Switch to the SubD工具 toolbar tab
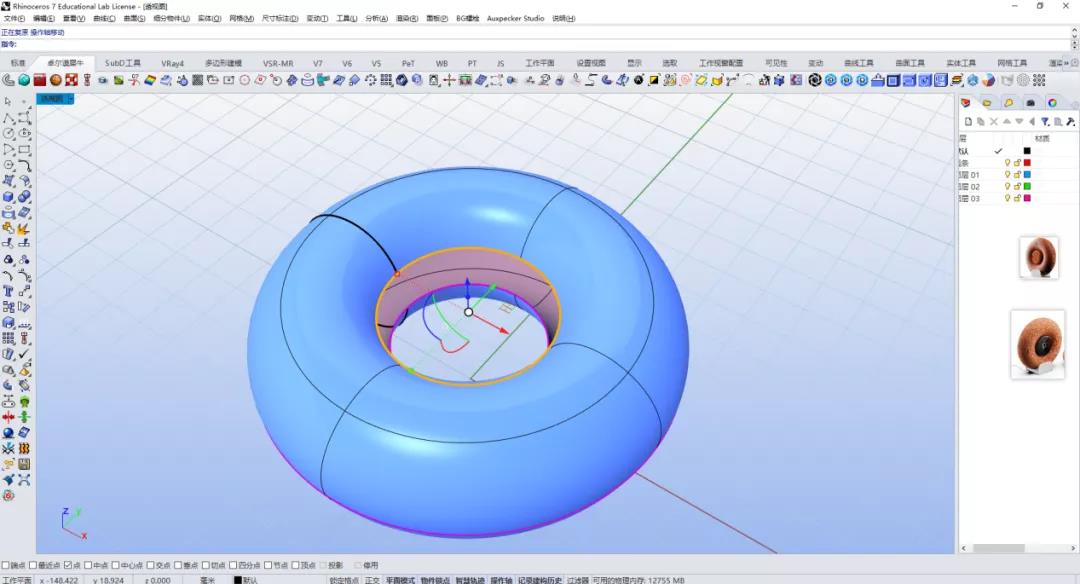The image size is (1080, 584). [123, 63]
